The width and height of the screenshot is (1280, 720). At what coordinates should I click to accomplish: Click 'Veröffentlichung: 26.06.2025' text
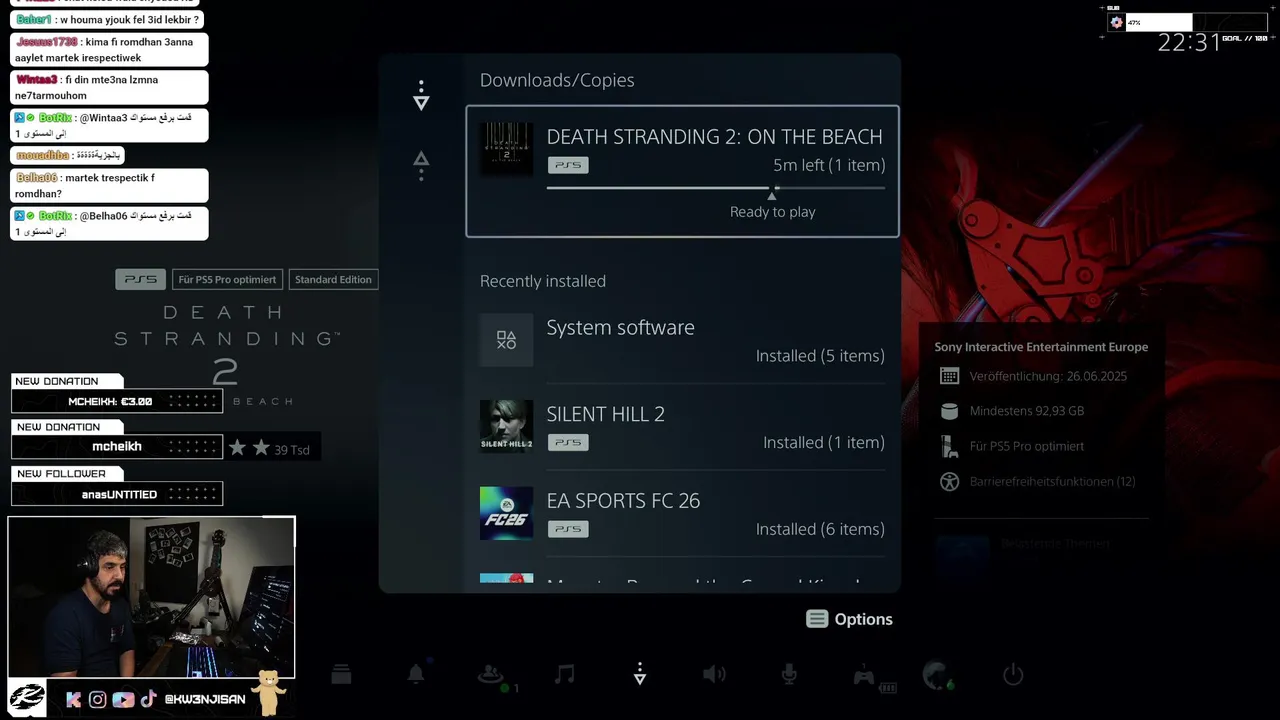(x=1048, y=376)
